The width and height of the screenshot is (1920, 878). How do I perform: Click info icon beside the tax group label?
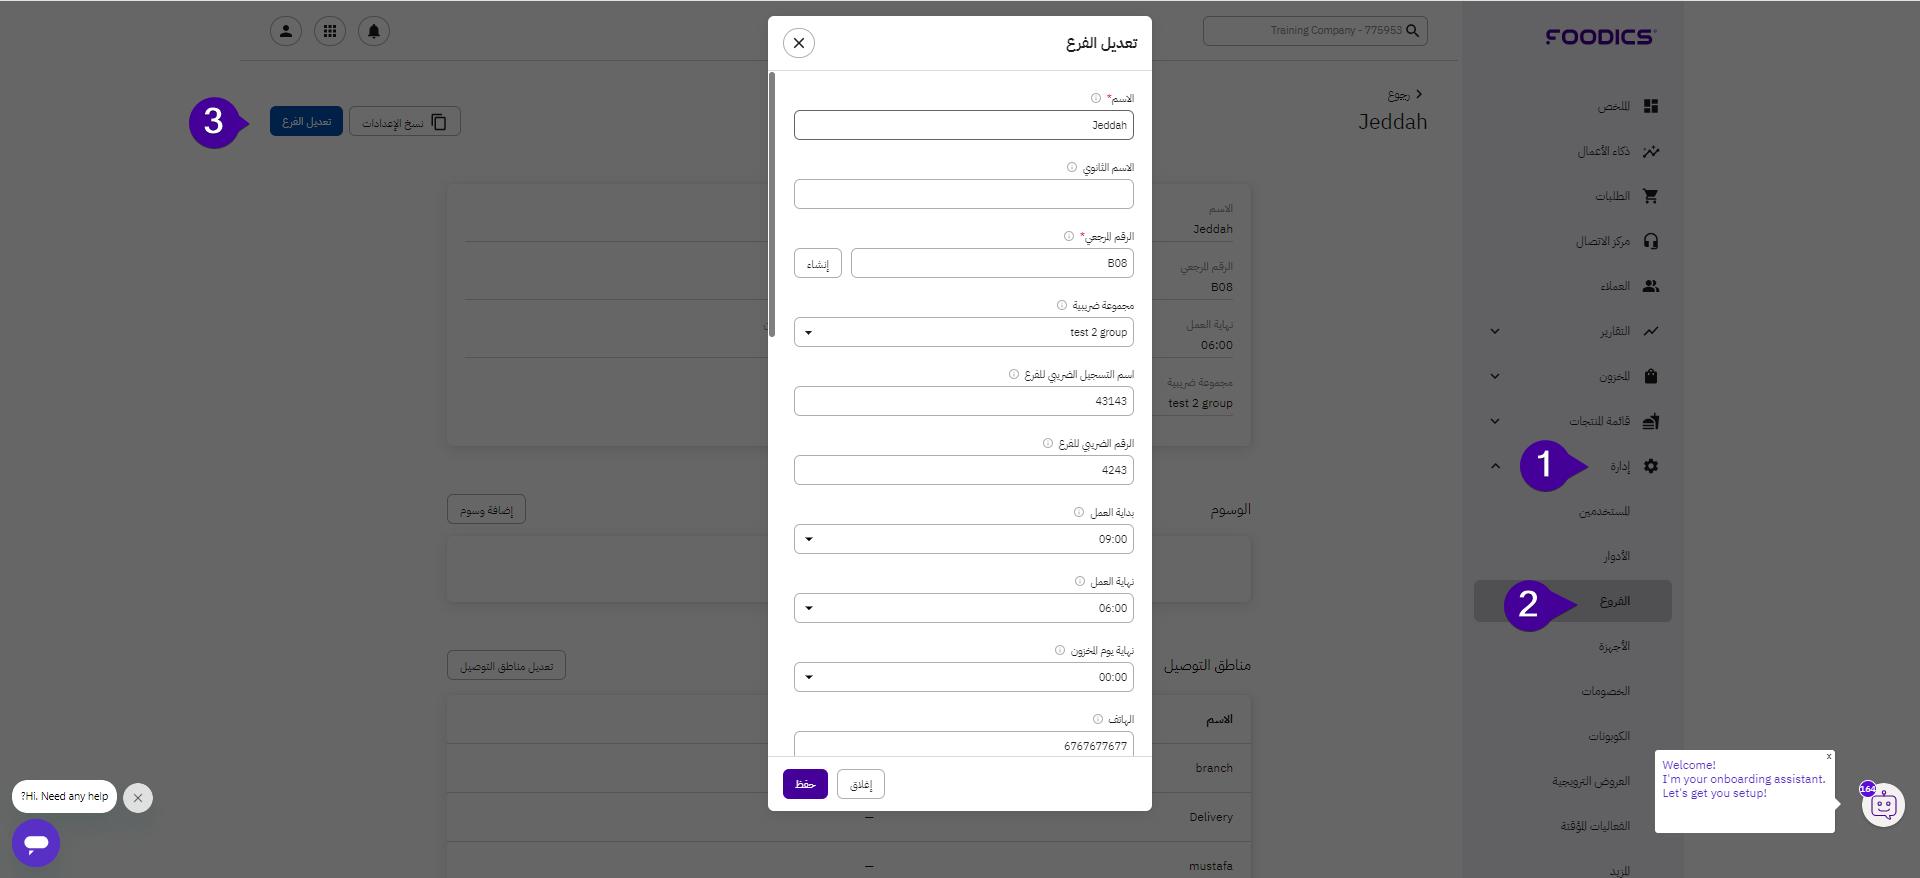tap(1062, 305)
